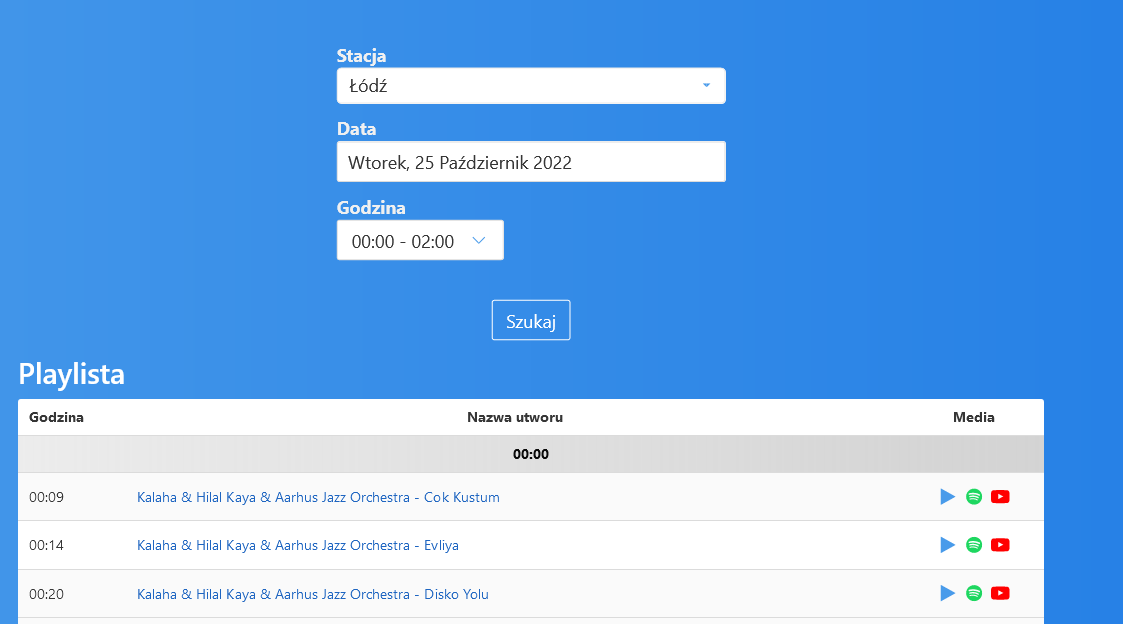Open Disko Yolu on YouTube
Image resolution: width=1123 pixels, height=624 pixels.
tap(1001, 593)
